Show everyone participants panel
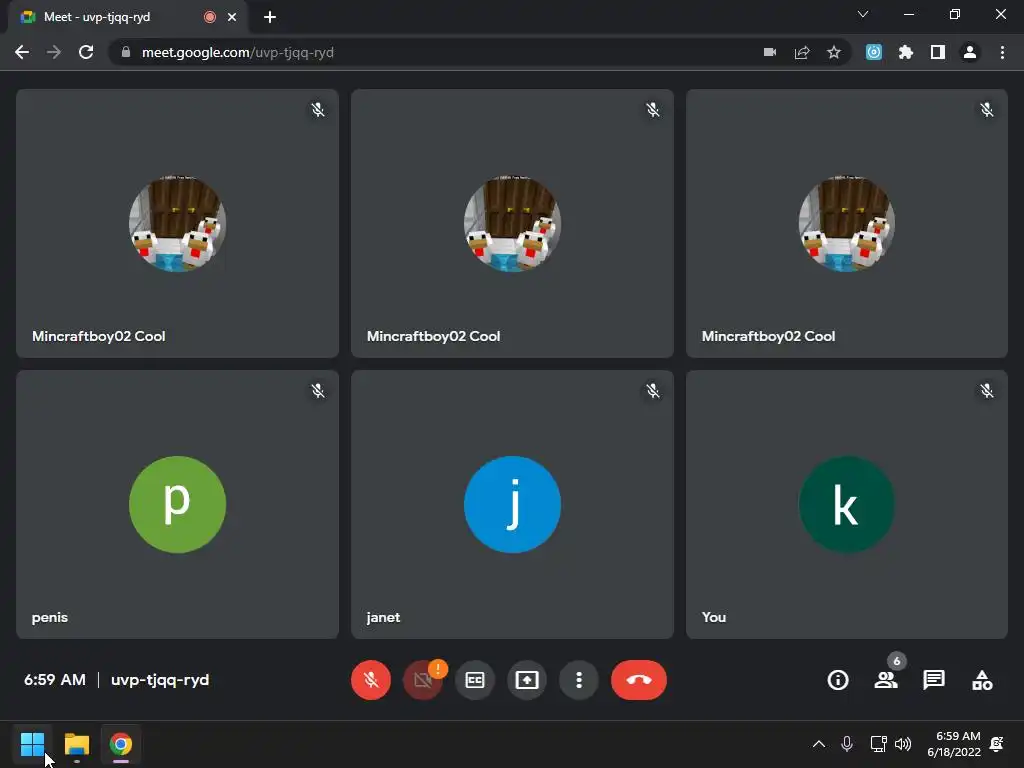This screenshot has height=768, width=1024. 886,680
